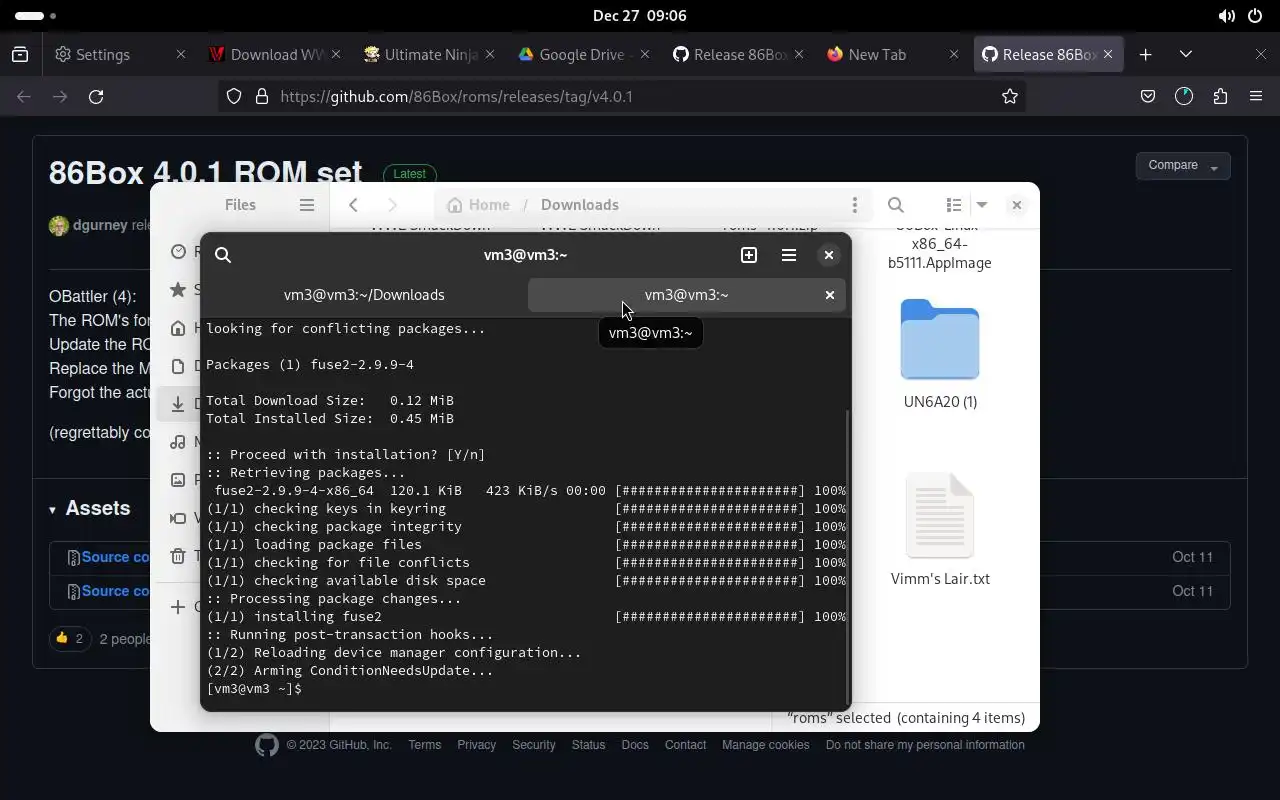
Task: Click the Latest release badge
Action: pos(409,174)
